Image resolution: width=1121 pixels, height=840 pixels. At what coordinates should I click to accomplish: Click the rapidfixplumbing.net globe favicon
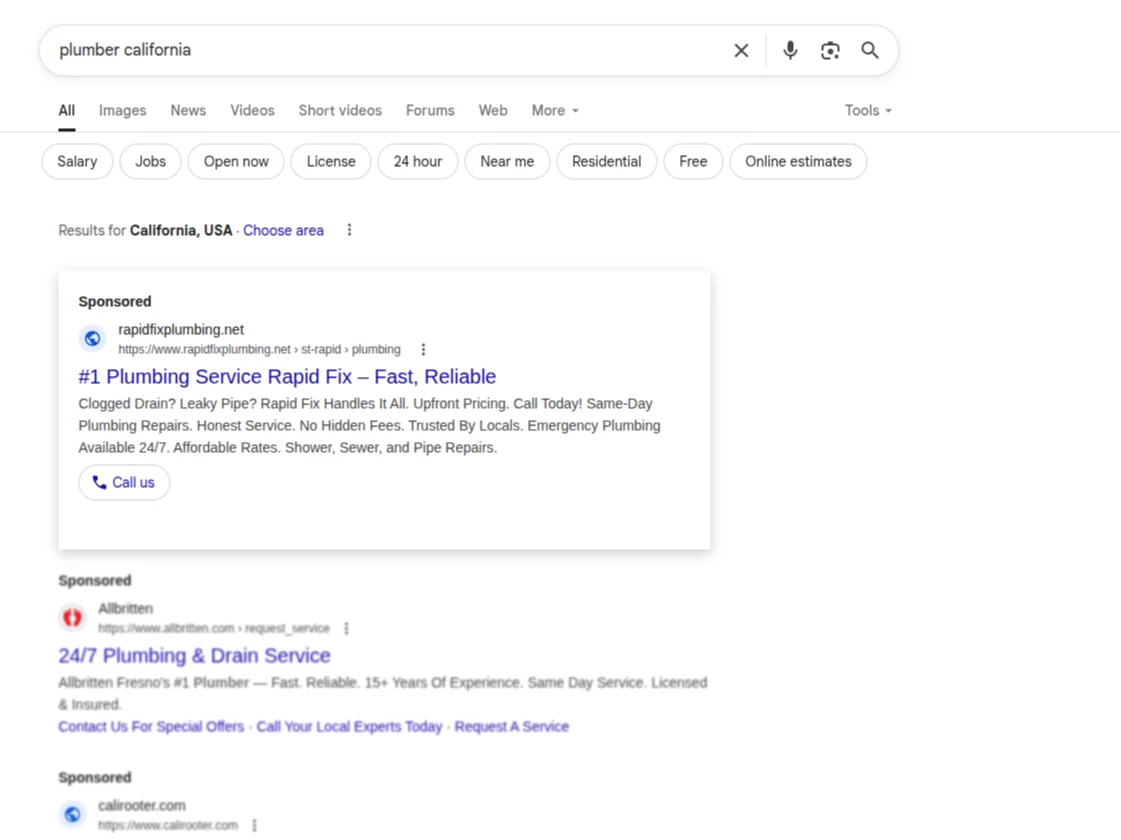(x=92, y=338)
